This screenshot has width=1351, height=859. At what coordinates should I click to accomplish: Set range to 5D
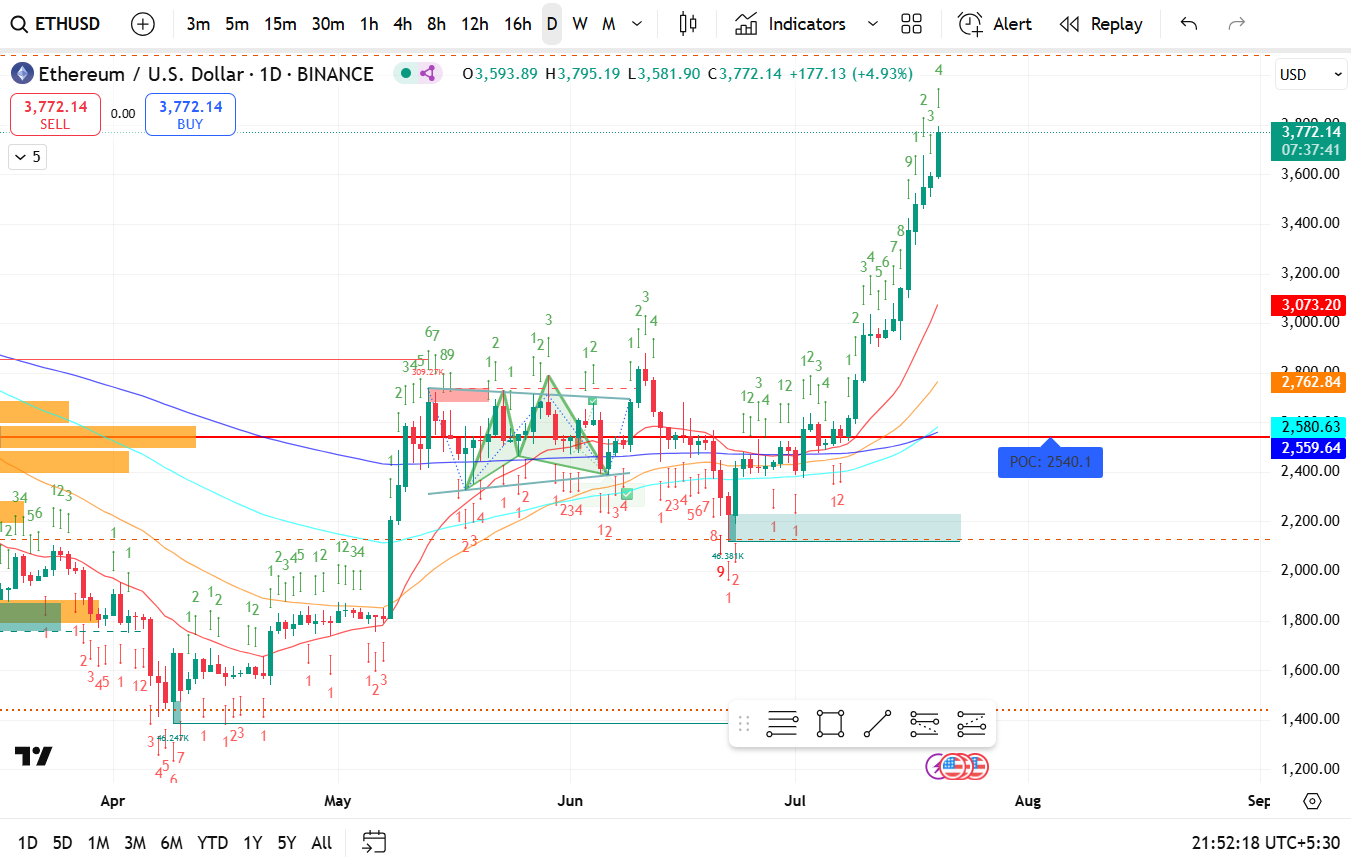pos(62,843)
